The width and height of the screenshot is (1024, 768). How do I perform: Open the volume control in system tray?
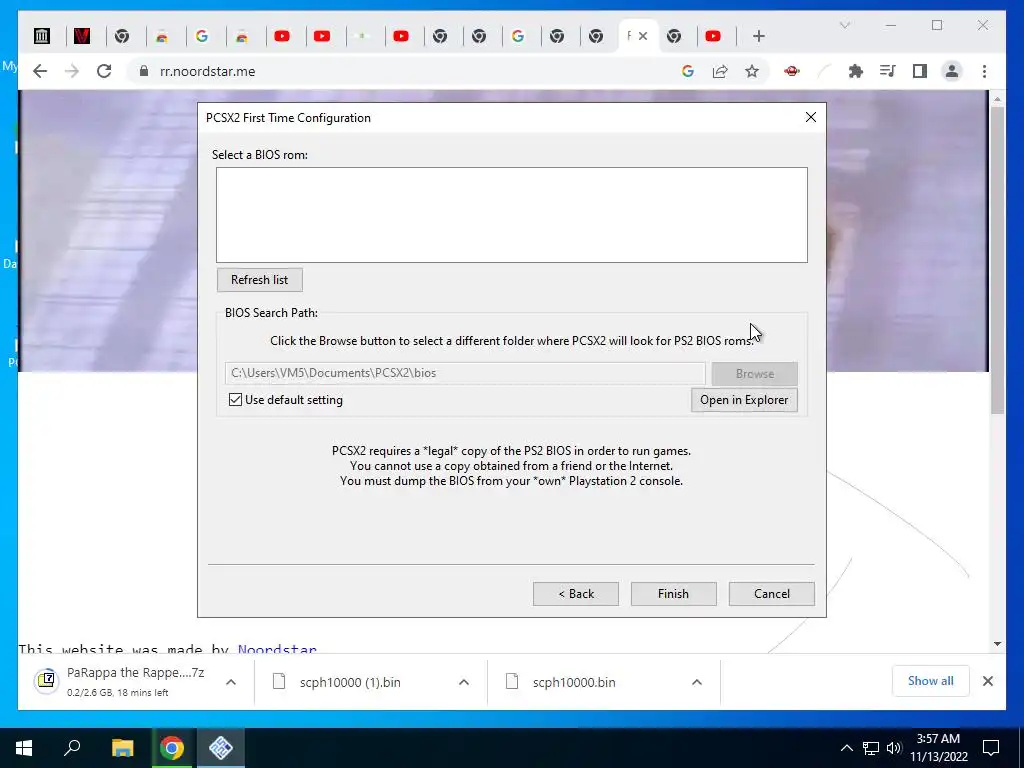click(x=893, y=748)
